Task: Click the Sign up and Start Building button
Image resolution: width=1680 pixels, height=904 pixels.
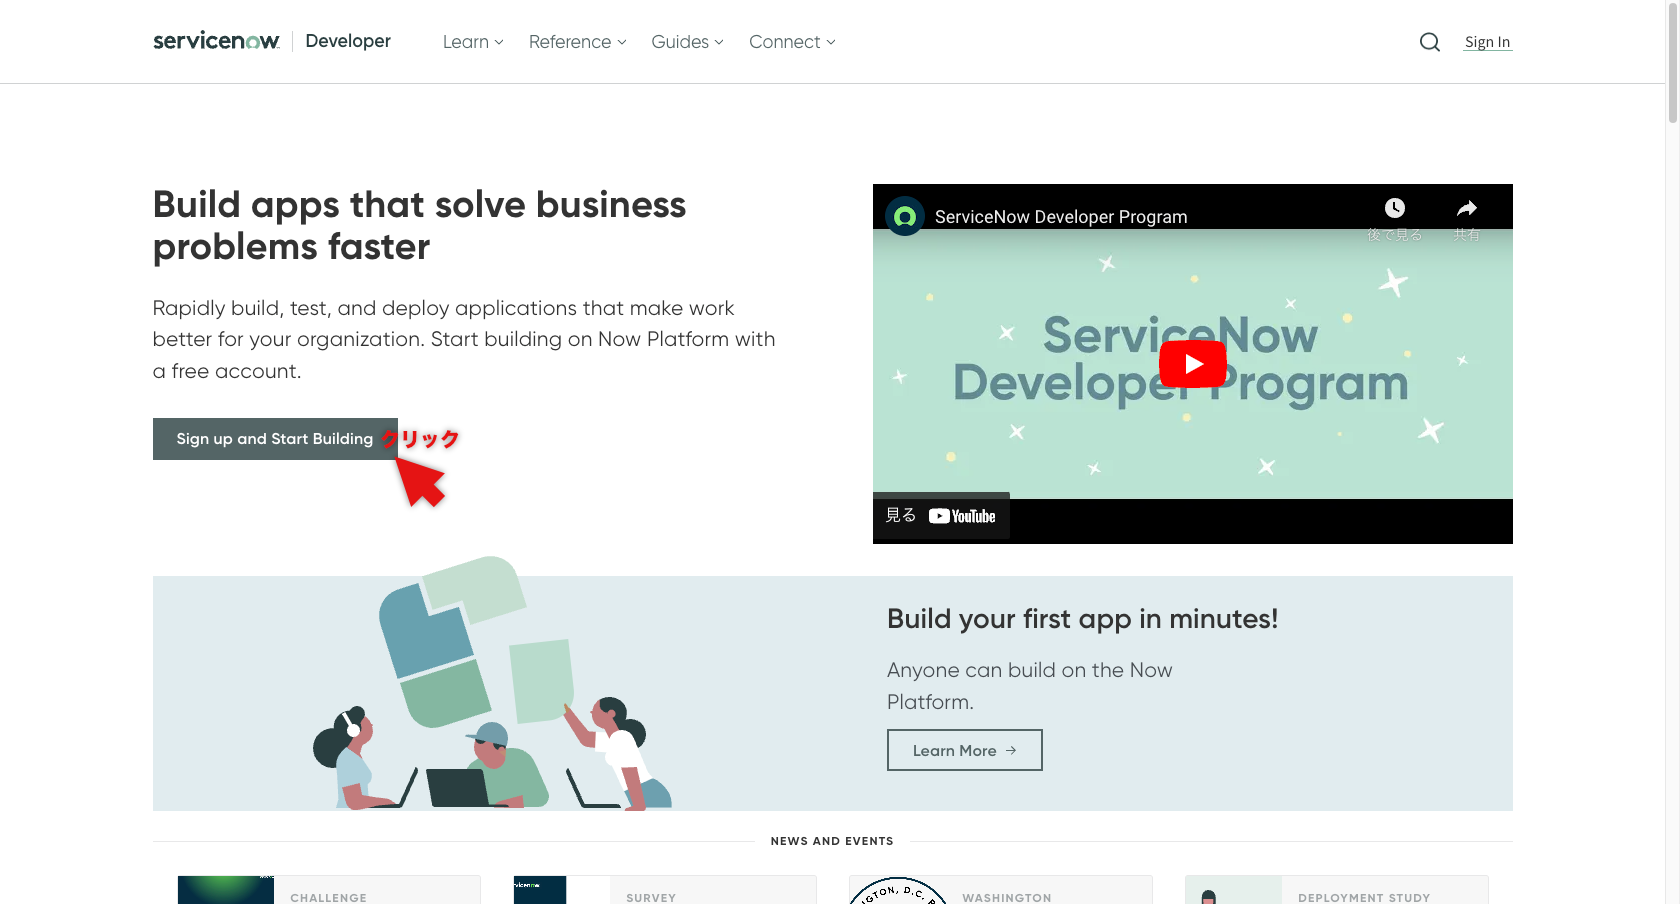Action: coord(274,438)
